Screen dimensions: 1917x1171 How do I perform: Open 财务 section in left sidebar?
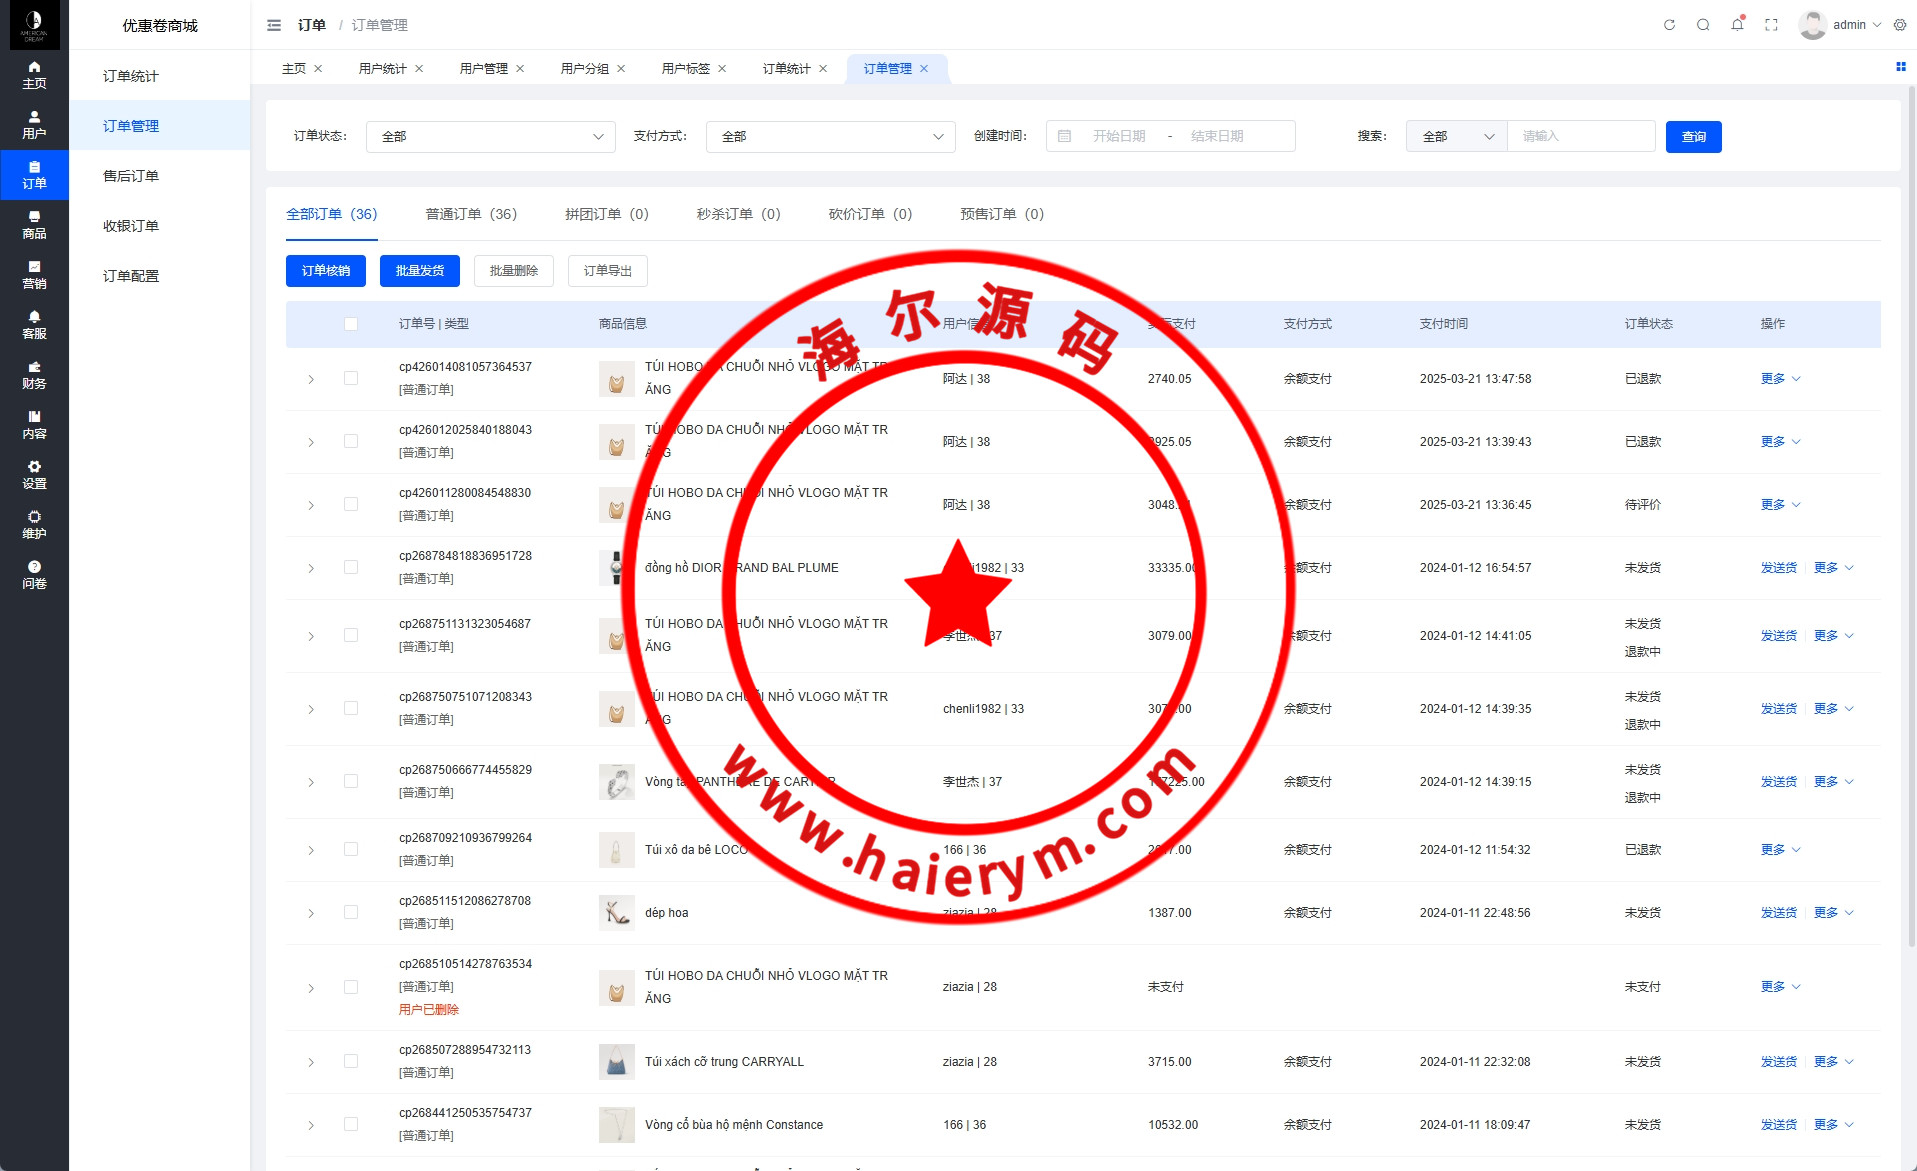click(x=34, y=375)
